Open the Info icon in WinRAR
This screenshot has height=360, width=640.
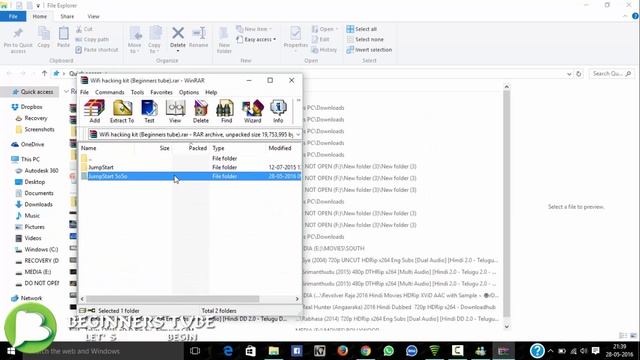(278, 111)
